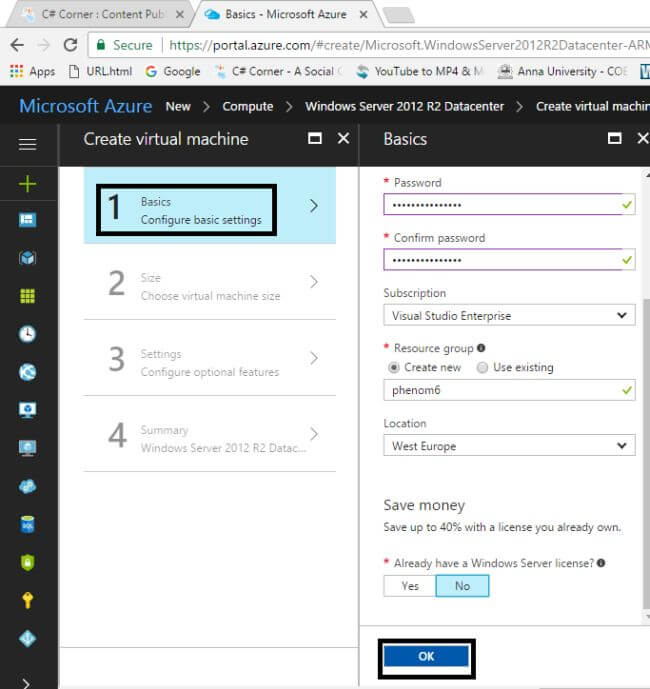The width and height of the screenshot is (650, 689).
Task: Open step 2 Size
Action: point(210,282)
